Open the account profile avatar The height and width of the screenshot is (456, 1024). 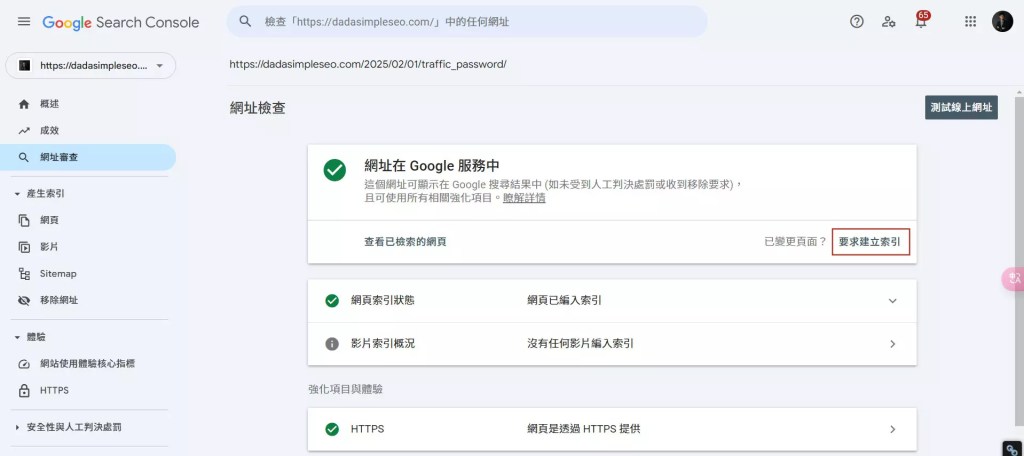1002,22
